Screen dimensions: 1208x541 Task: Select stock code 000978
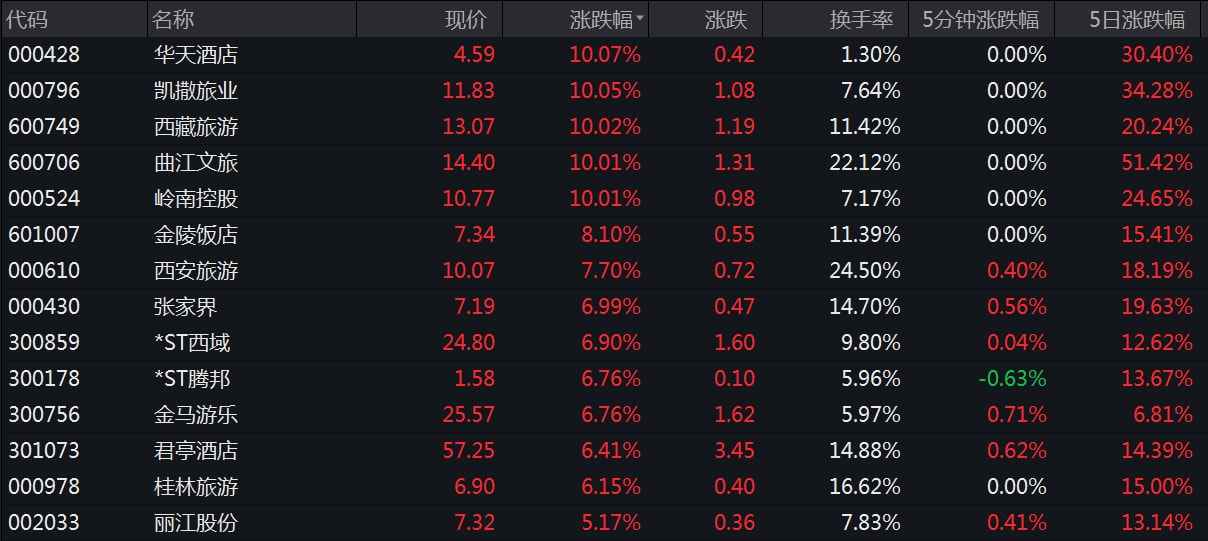(x=44, y=487)
